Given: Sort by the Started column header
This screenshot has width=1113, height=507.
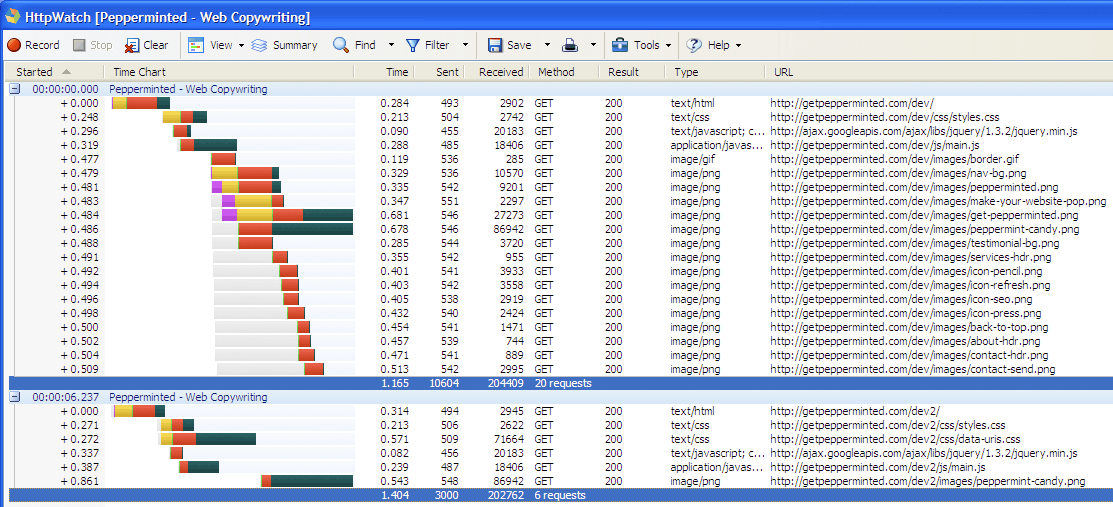Looking at the screenshot, I should click(x=35, y=72).
